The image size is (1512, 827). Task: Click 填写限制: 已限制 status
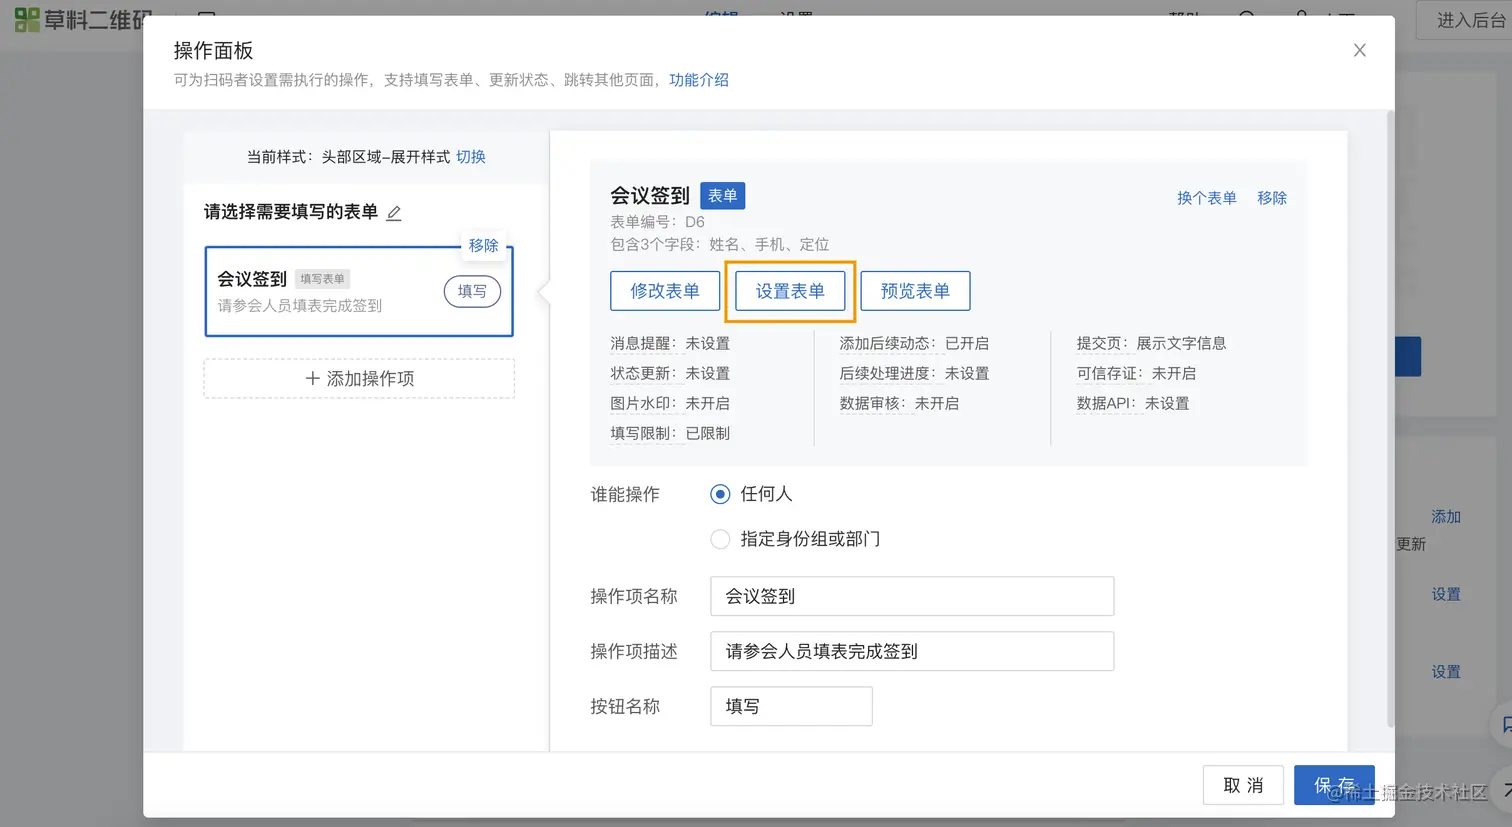(x=670, y=433)
